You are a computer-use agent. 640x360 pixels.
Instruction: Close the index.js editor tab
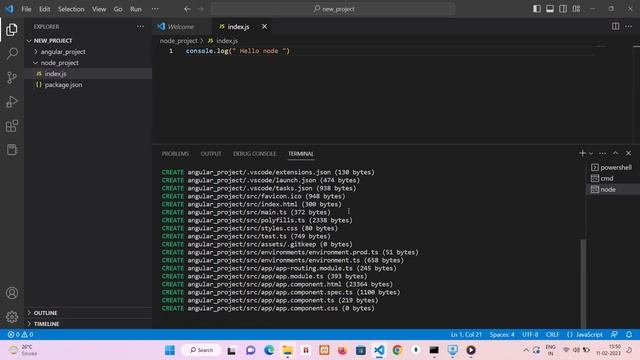click(264, 27)
